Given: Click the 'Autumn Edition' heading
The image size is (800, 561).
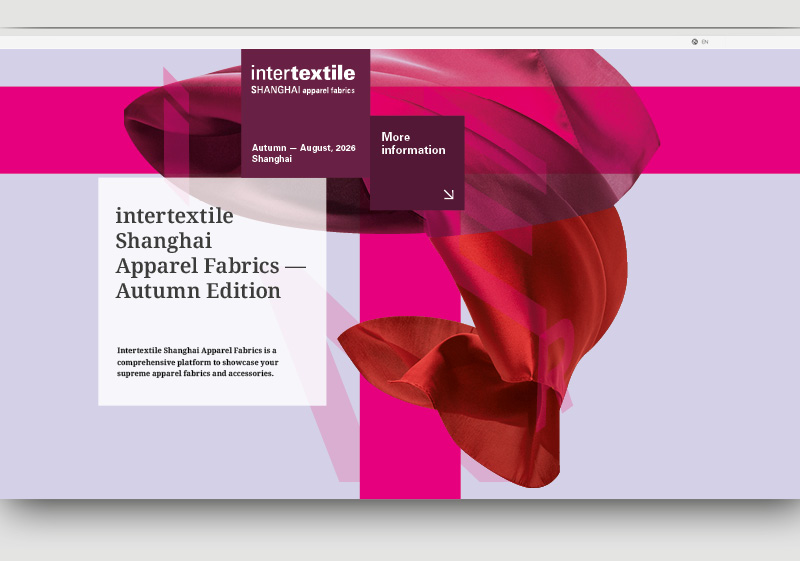Looking at the screenshot, I should 198,291.
